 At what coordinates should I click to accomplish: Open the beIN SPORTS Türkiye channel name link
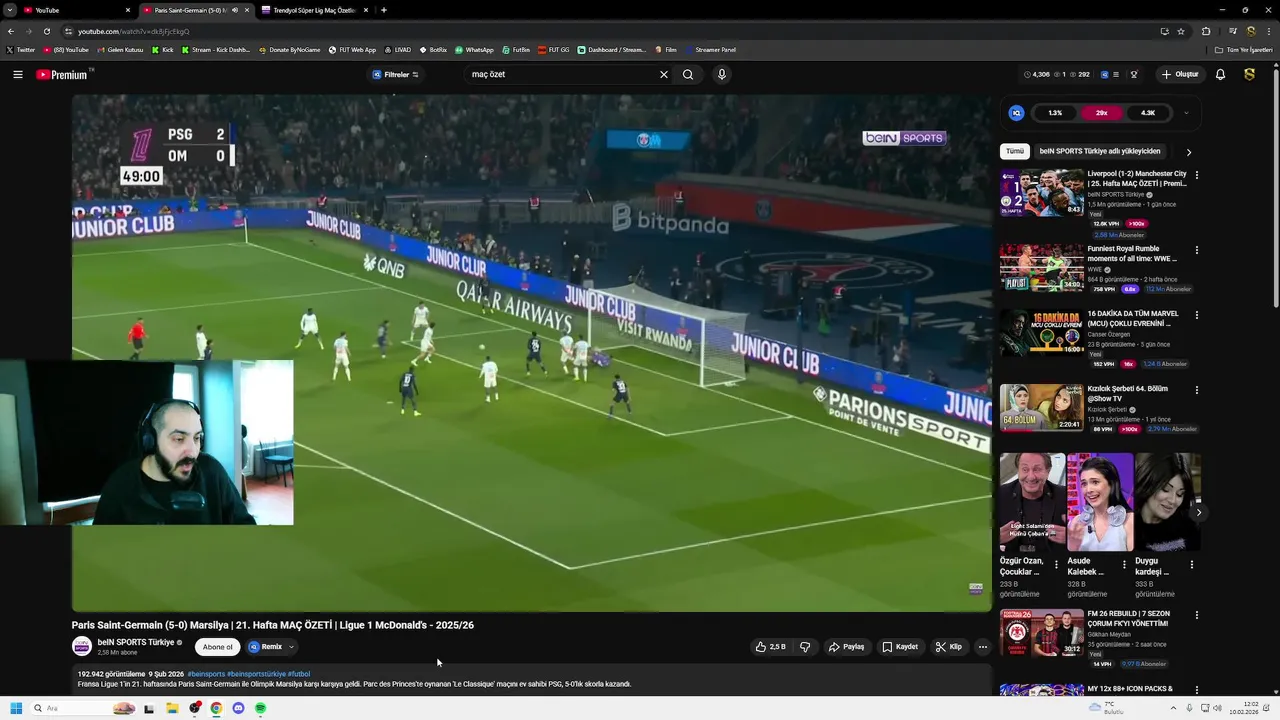point(136,642)
